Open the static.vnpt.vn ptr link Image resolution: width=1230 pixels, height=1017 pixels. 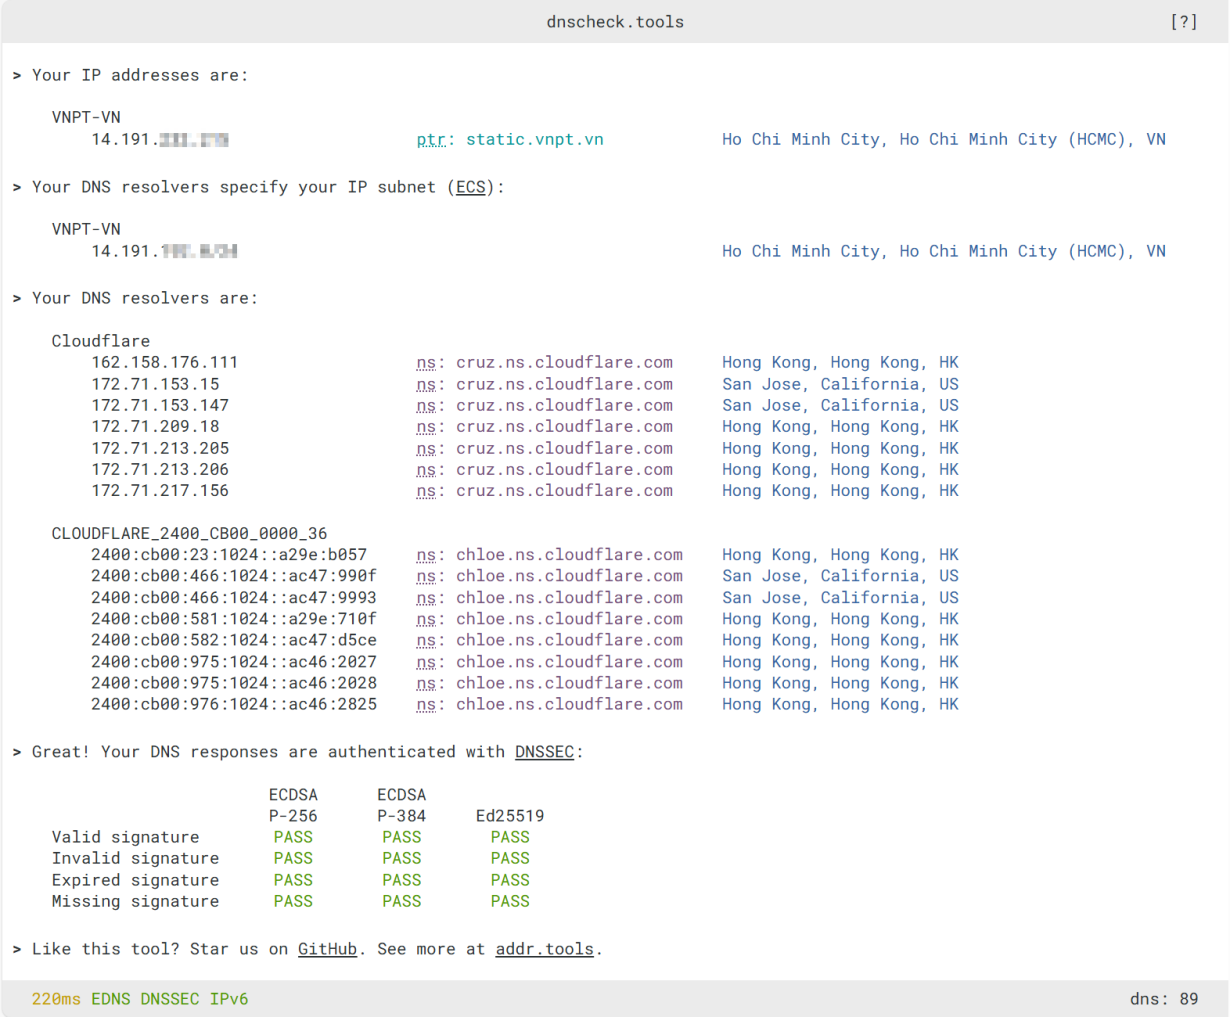tap(534, 140)
